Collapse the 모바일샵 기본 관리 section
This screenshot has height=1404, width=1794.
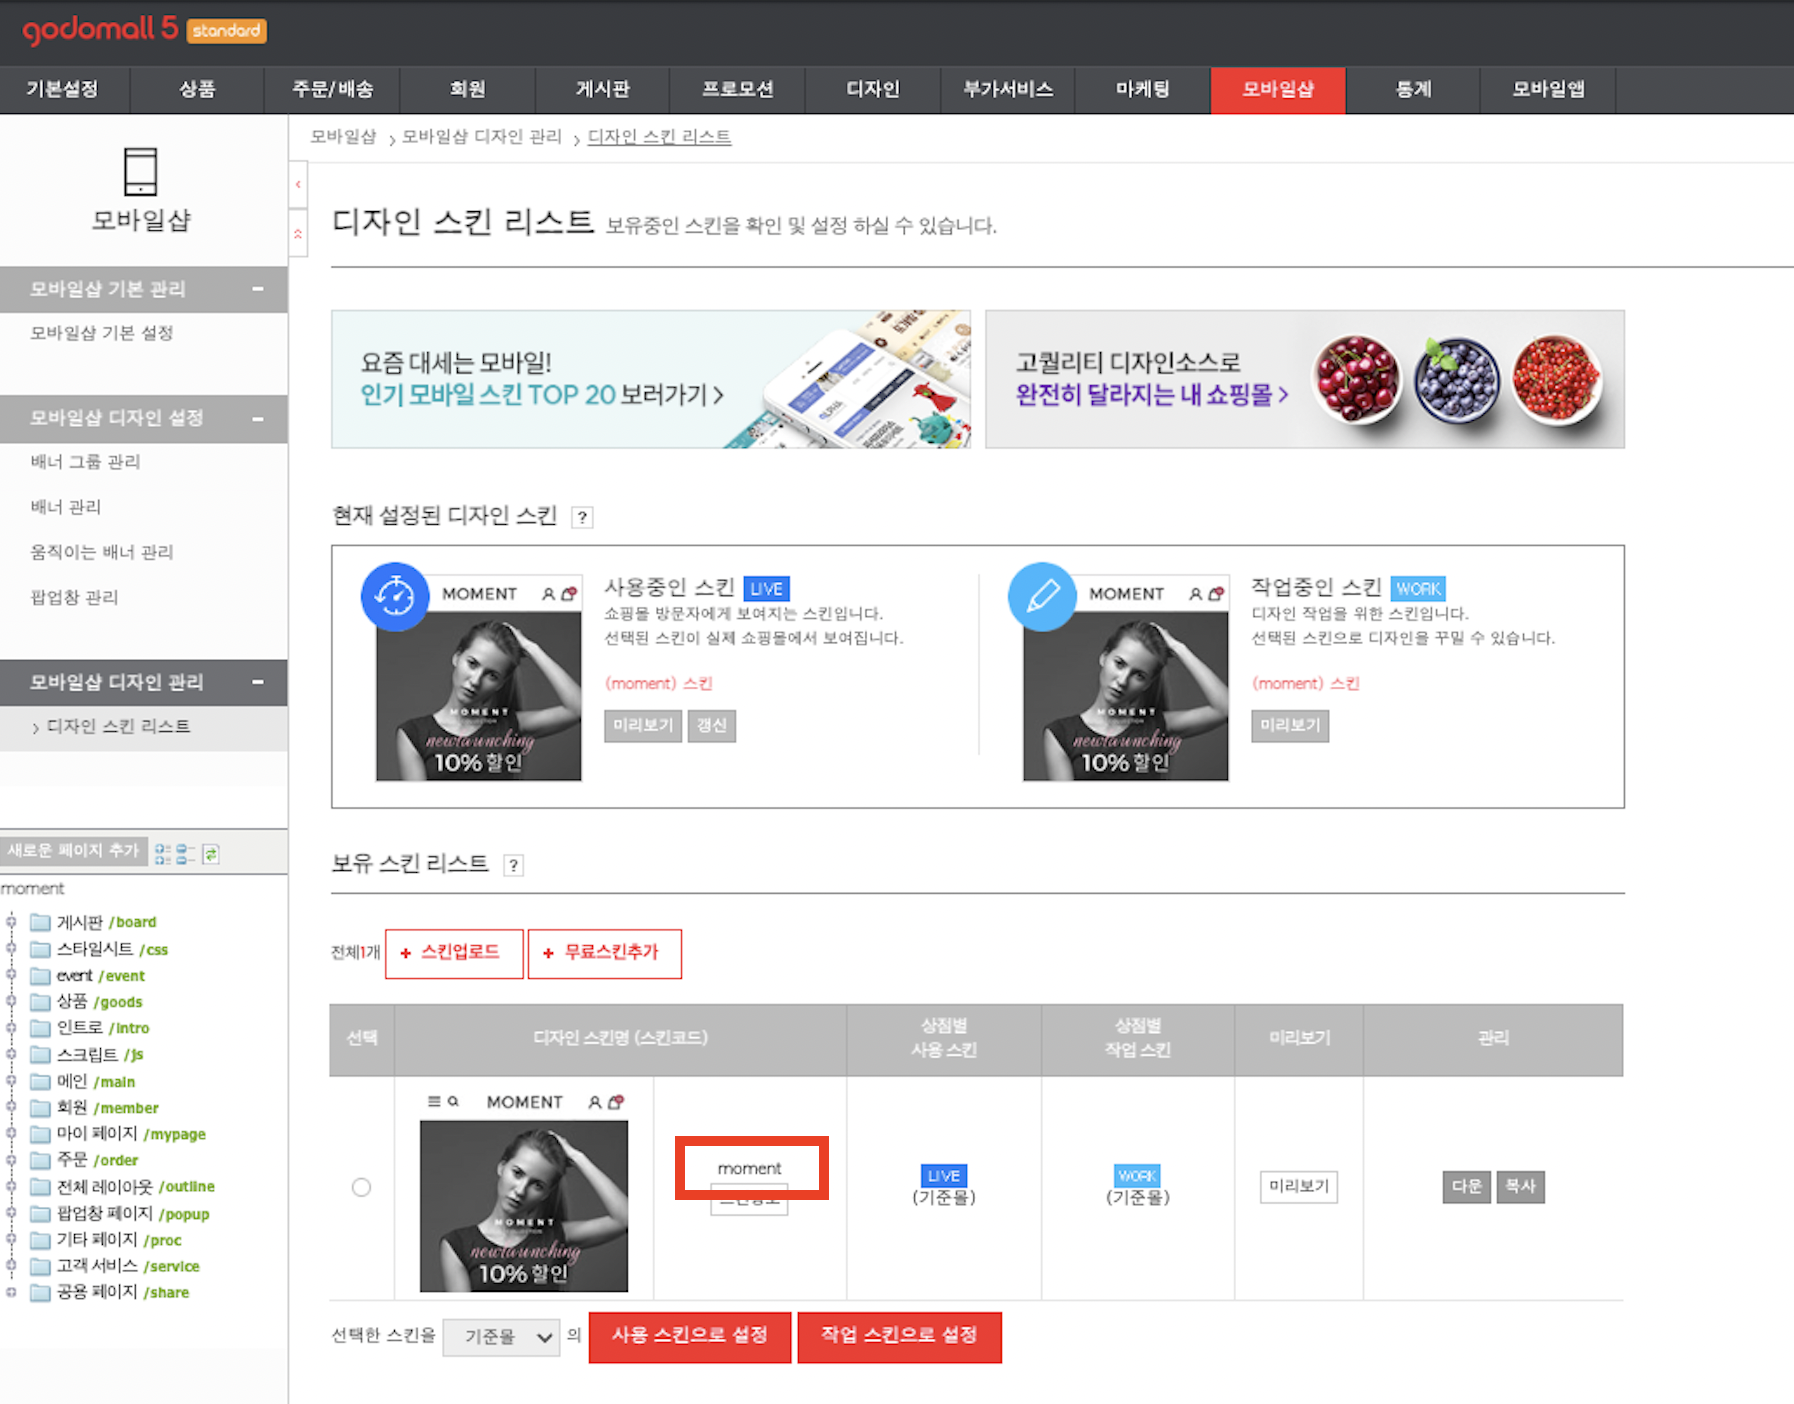pyautogui.click(x=258, y=289)
